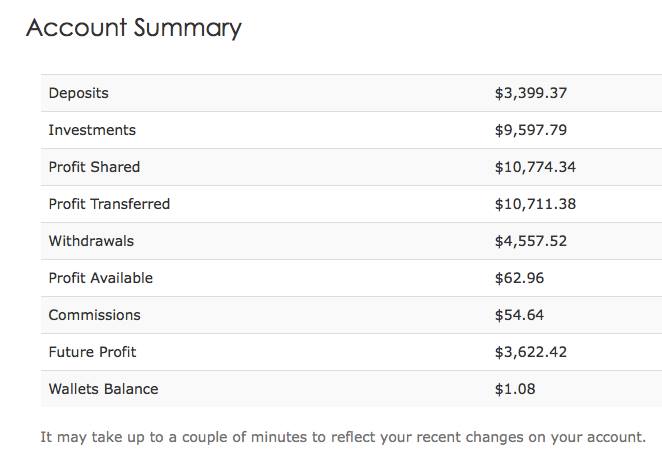Select the Profit Available label
This screenshot has width=662, height=469.
coord(100,278)
